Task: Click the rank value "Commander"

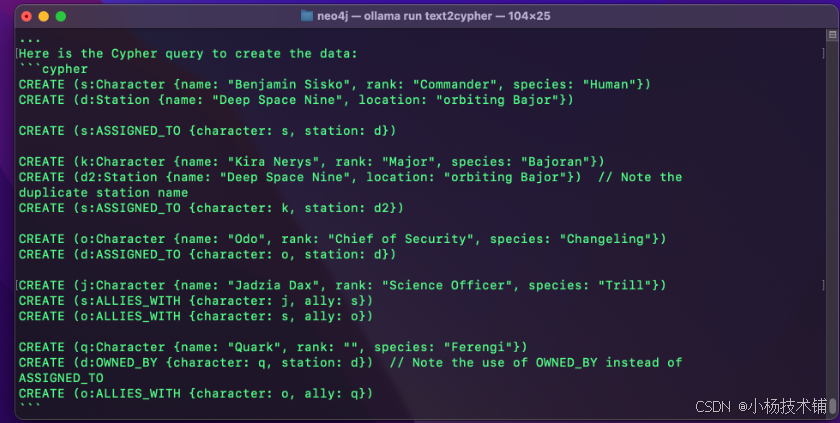Action: [x=455, y=85]
